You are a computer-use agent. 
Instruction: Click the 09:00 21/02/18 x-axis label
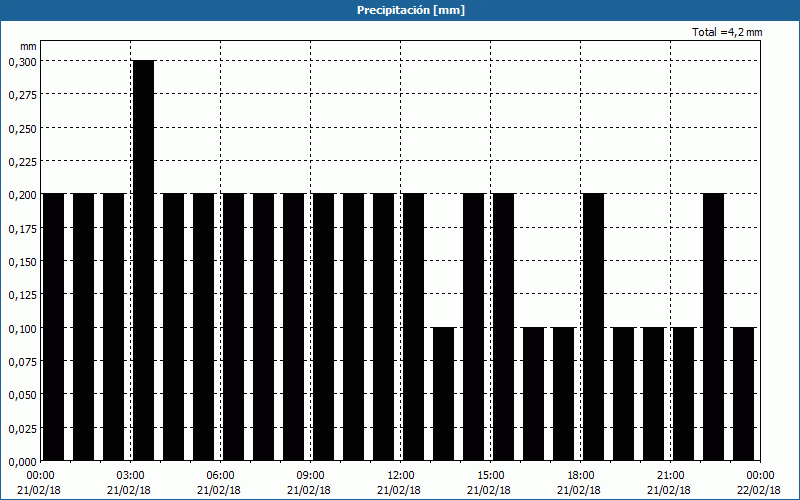pos(310,483)
